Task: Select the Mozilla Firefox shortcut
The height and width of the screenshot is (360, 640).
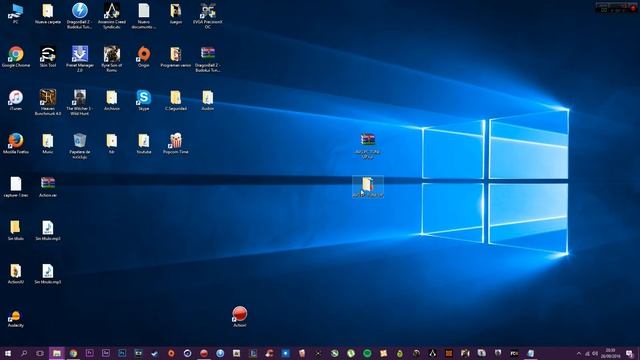Action: click(x=16, y=144)
